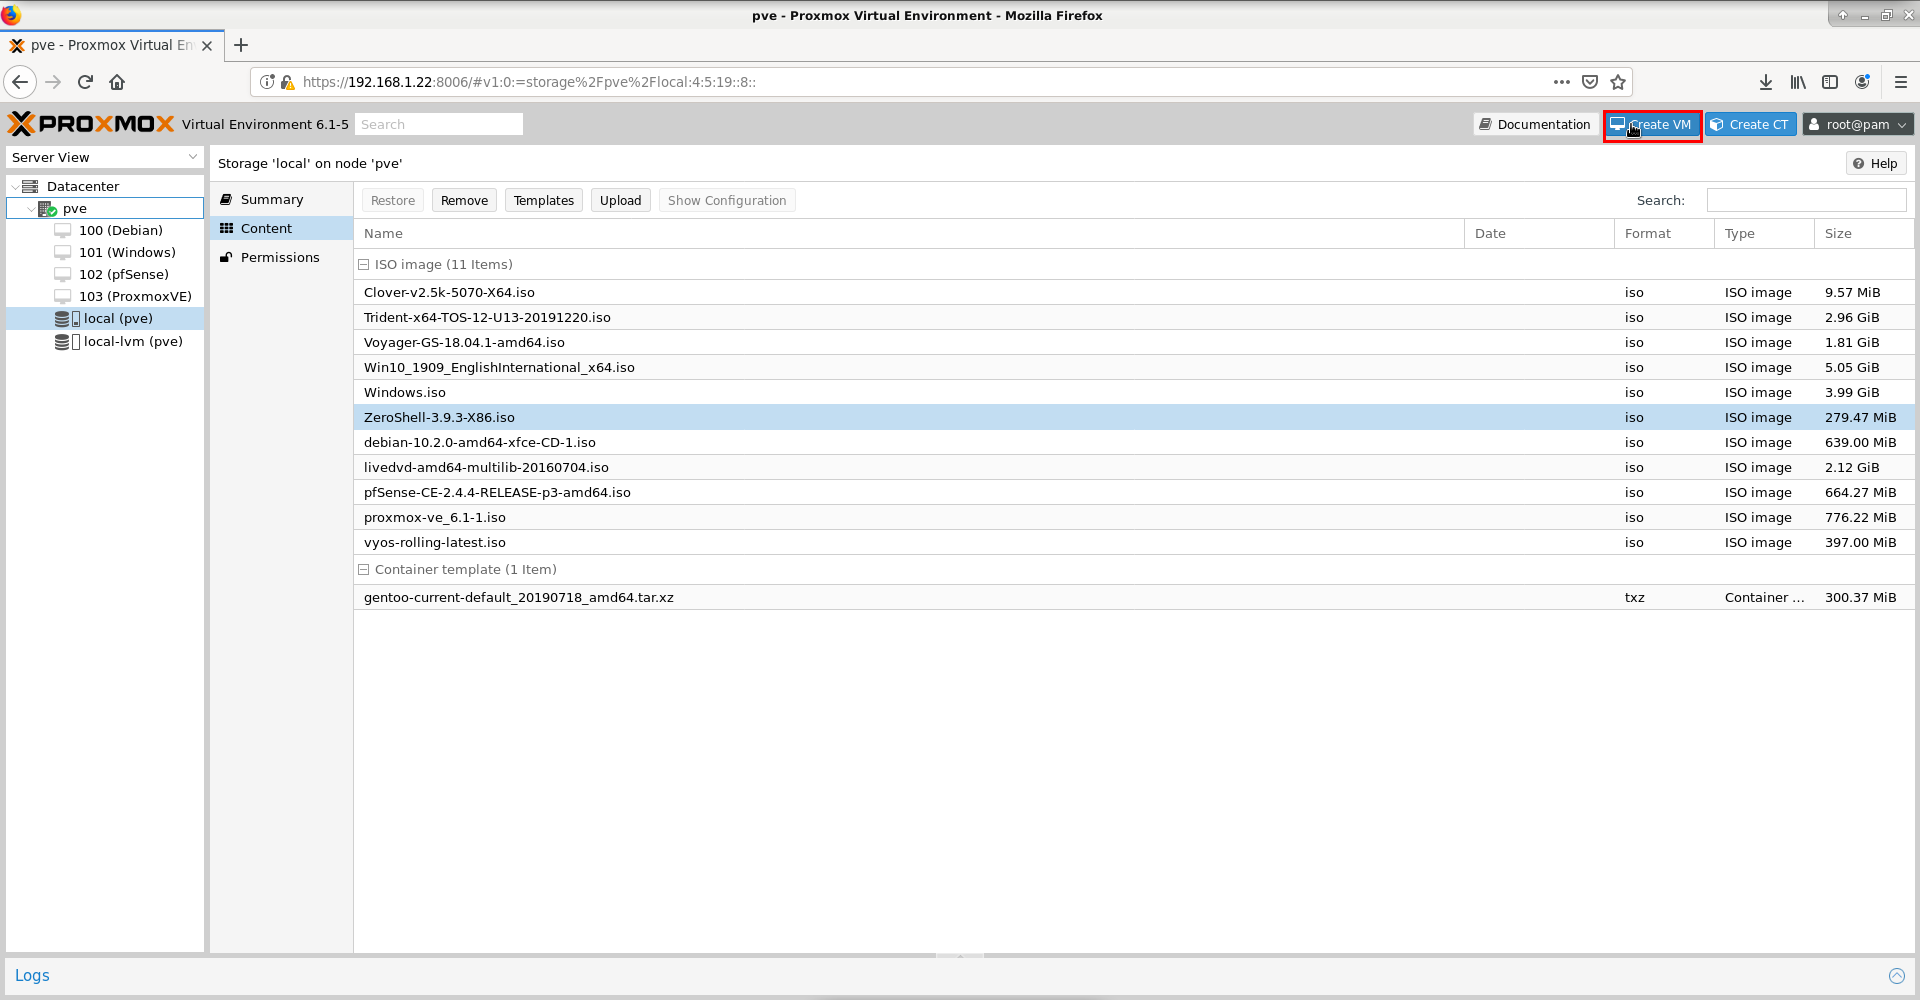Open the Firefox home page
This screenshot has width=1920, height=1000.
tap(117, 82)
